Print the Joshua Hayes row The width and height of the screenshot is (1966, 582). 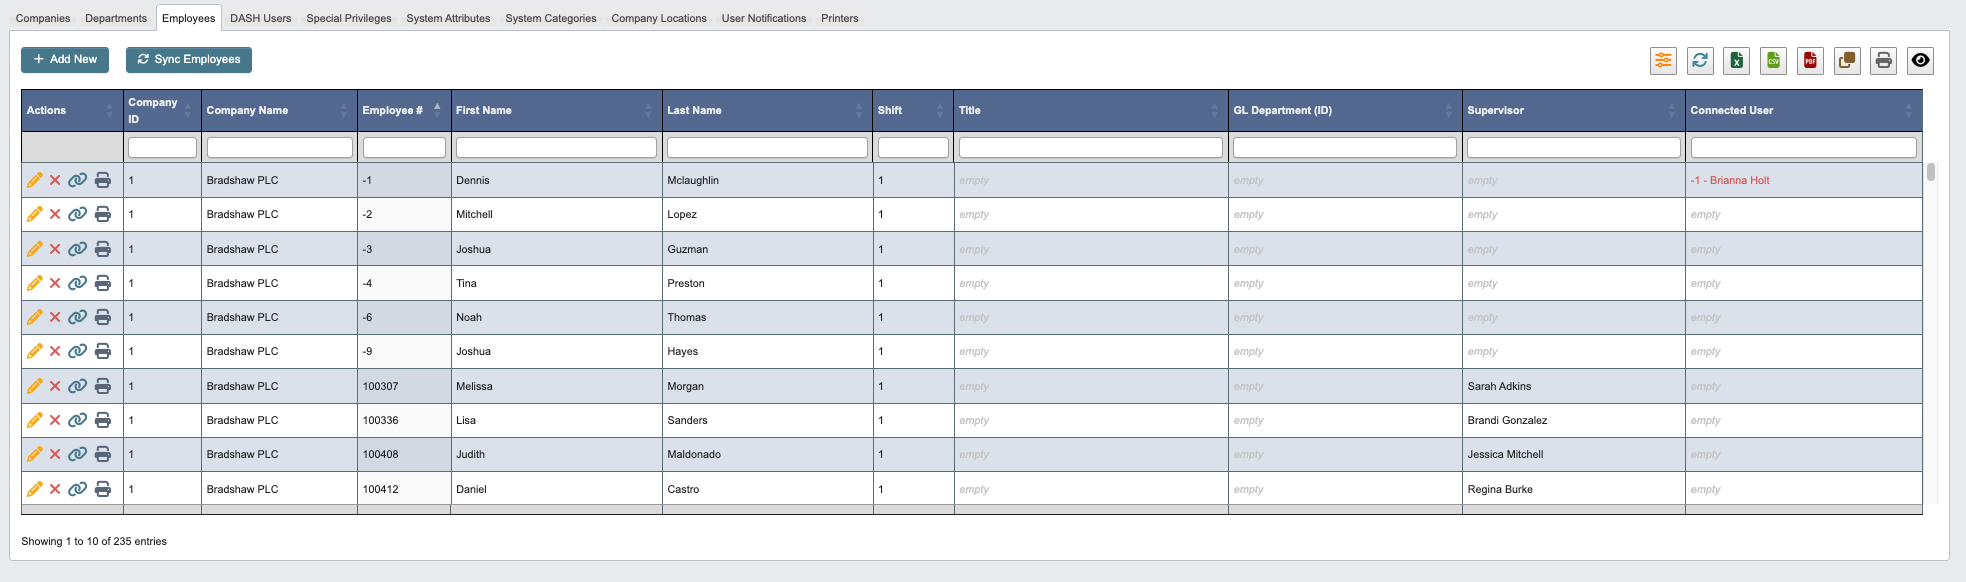103,351
